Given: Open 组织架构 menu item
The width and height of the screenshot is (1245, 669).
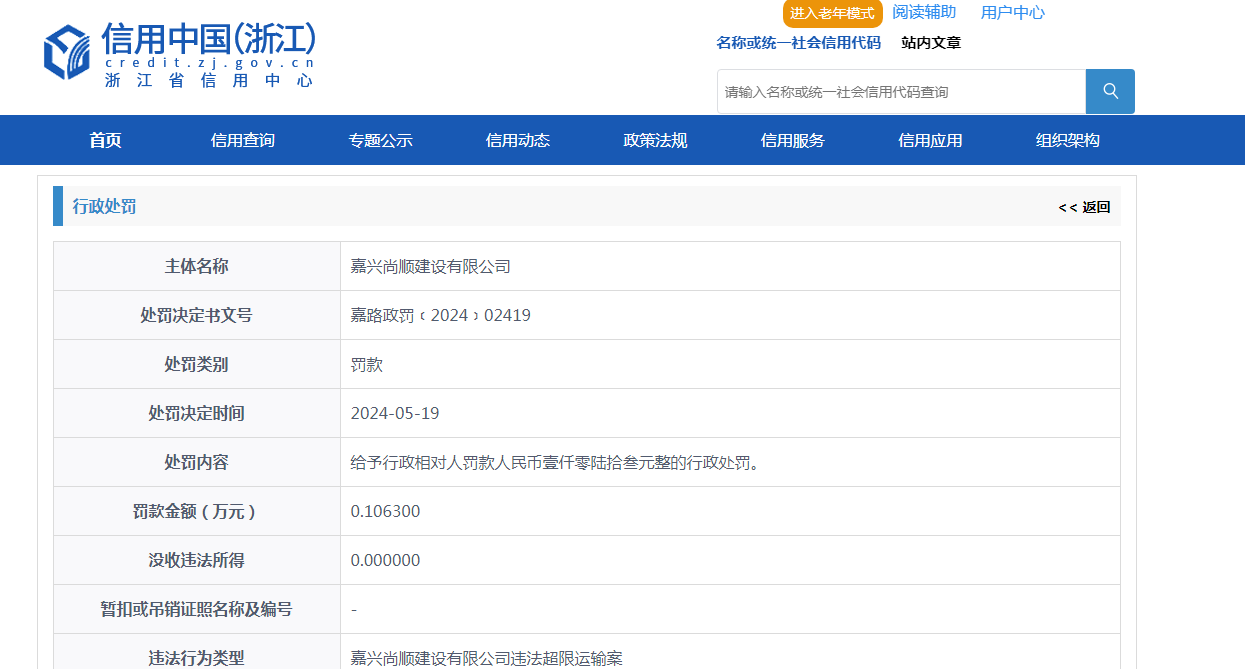Looking at the screenshot, I should point(1067,140).
